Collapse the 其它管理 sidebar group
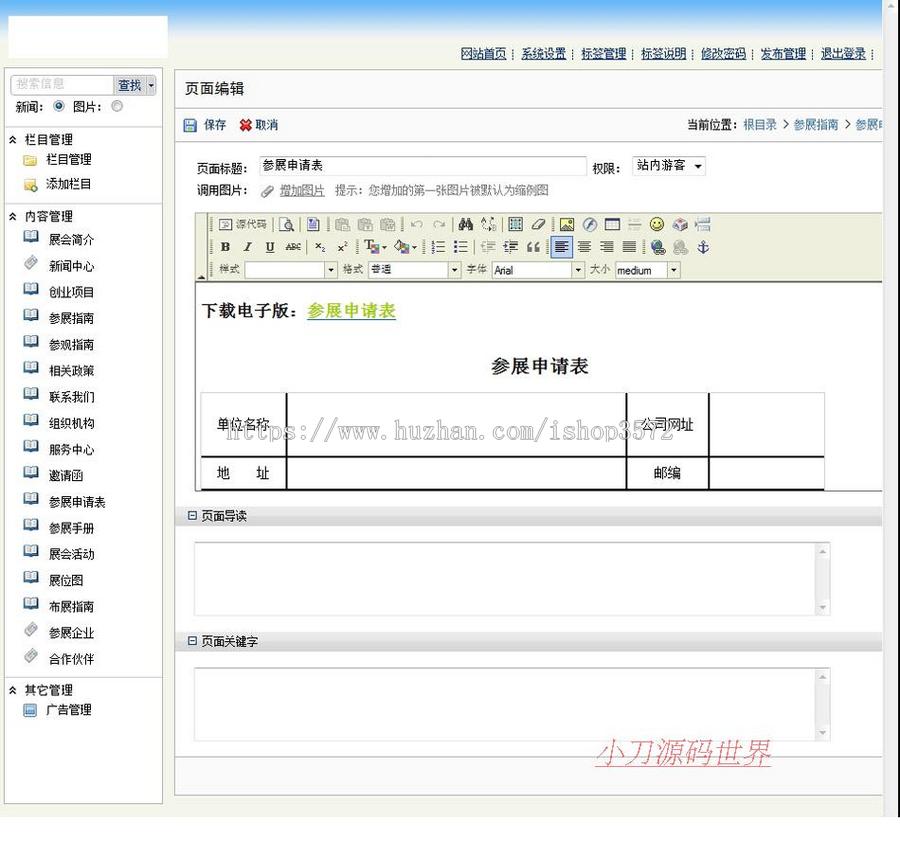Image resolution: width=900 pixels, height=857 pixels. [x=13, y=690]
